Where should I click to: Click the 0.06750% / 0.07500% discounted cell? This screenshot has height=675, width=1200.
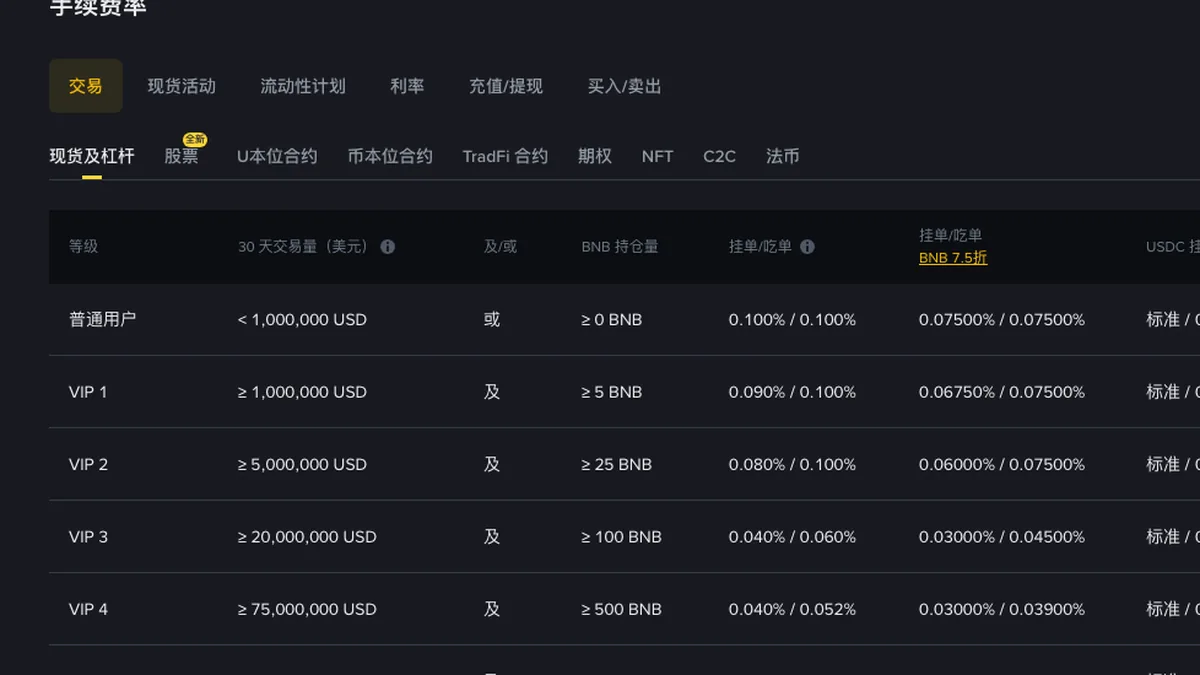tap(1002, 392)
